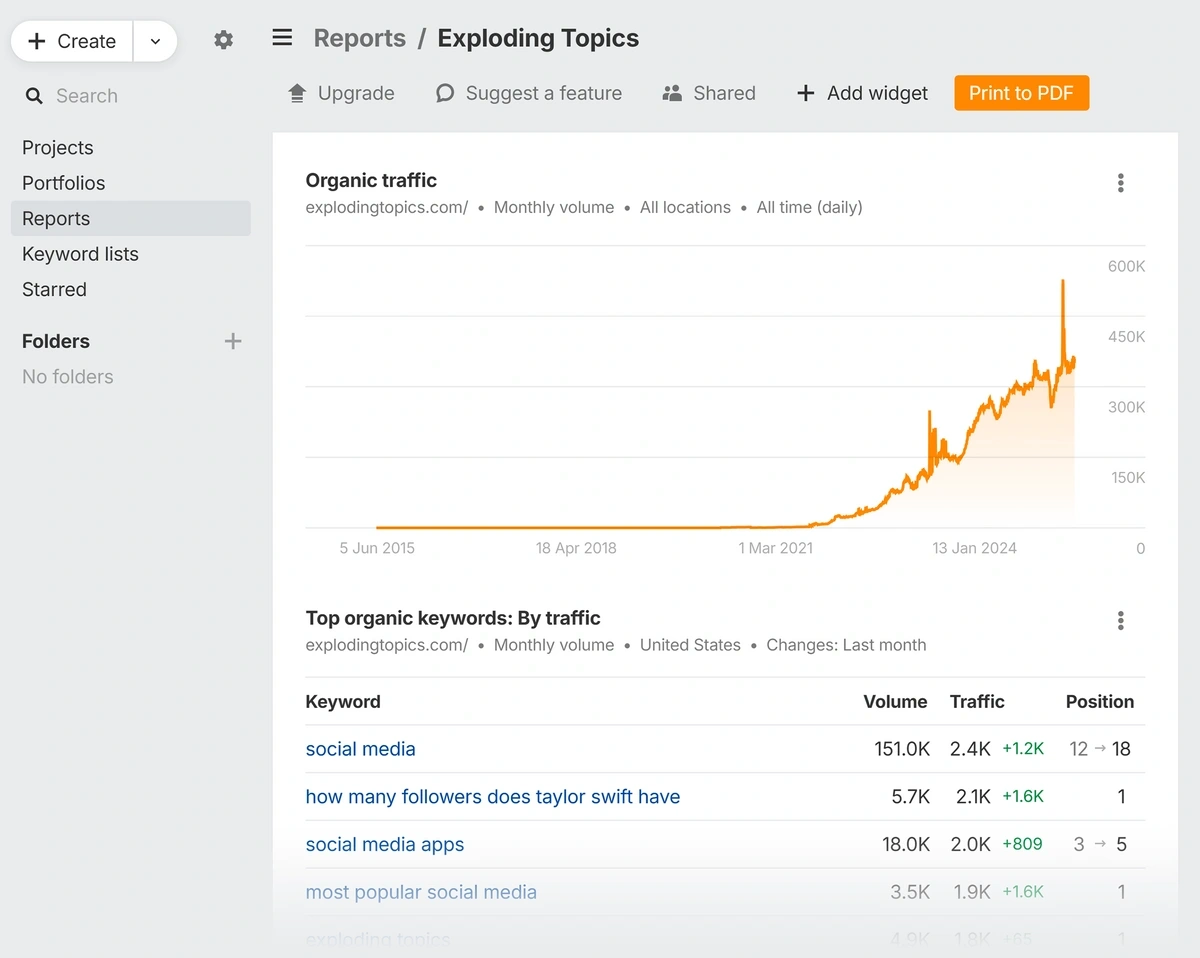The image size is (1200, 958).
Task: Open the exploding topics breadcrumb link
Action: [x=537, y=38]
